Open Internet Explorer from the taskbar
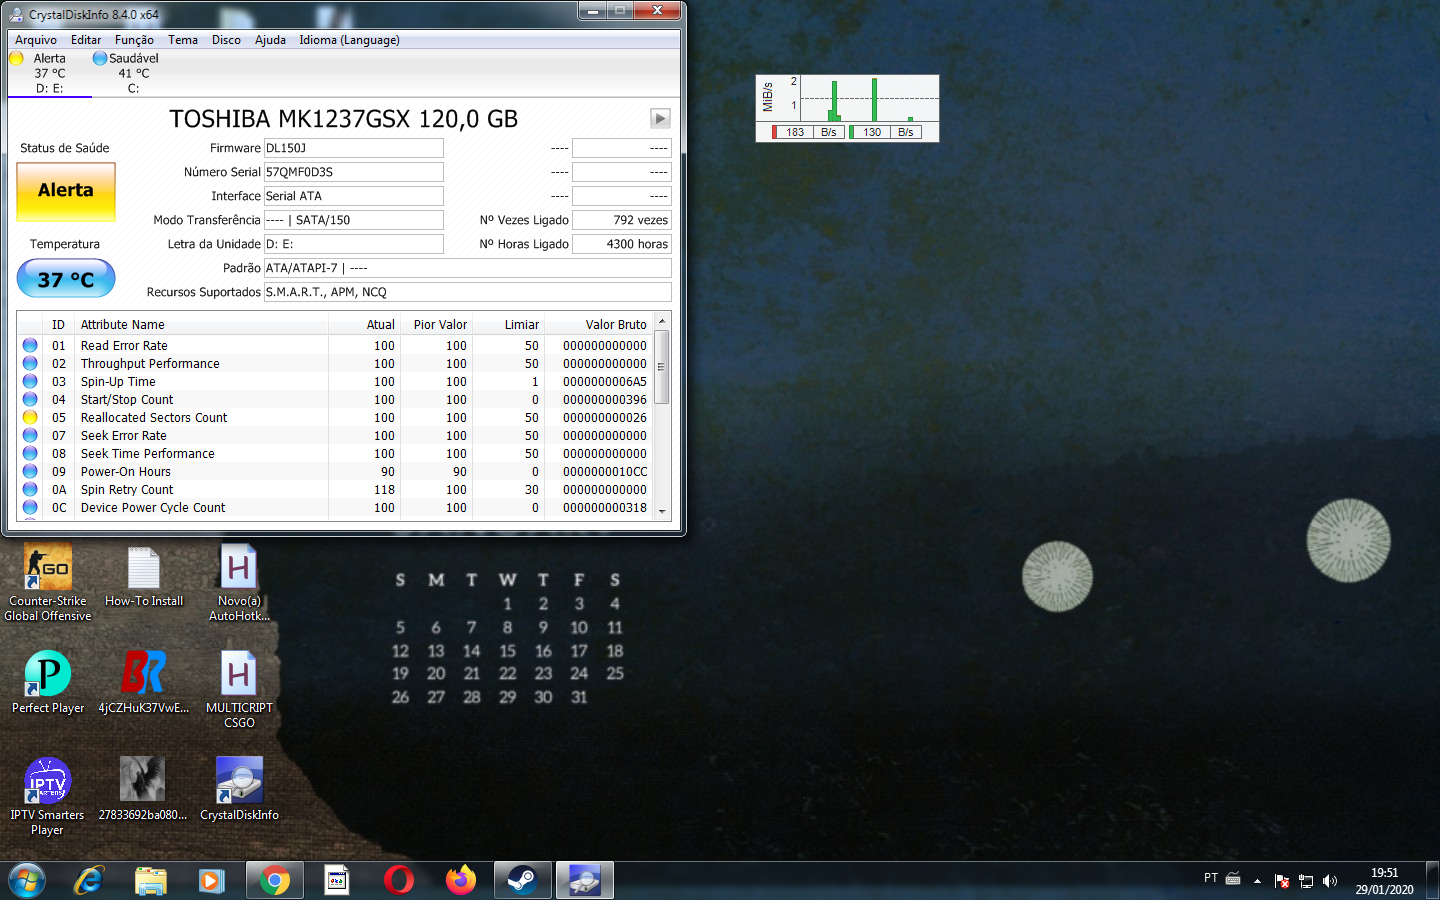The image size is (1440, 900). pos(89,881)
